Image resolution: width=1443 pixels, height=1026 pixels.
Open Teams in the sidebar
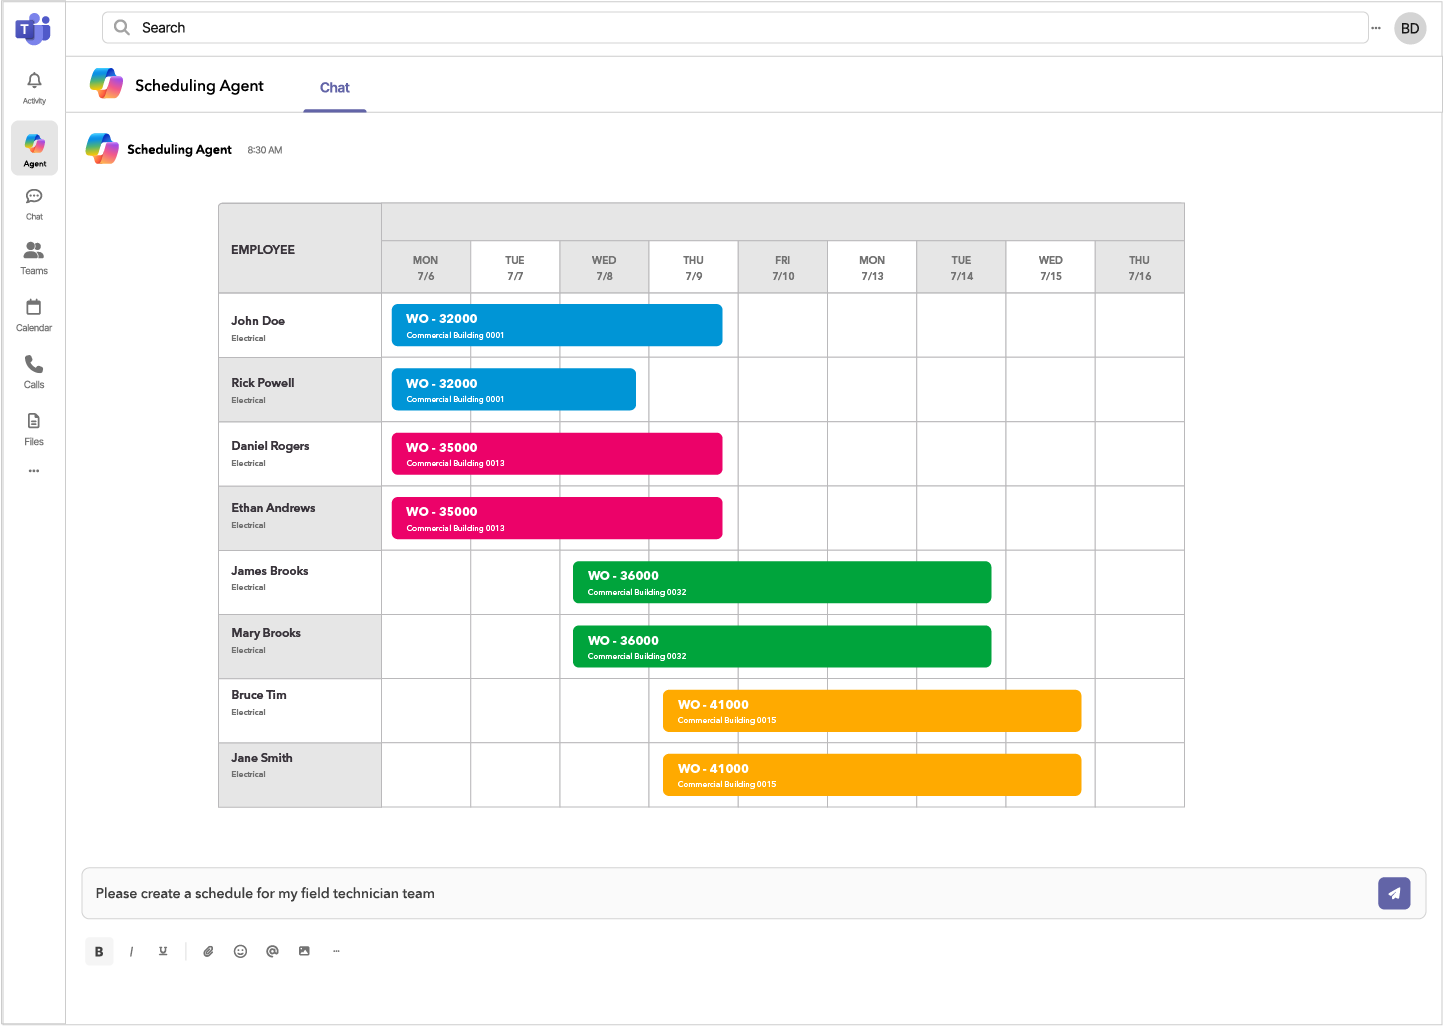(34, 258)
